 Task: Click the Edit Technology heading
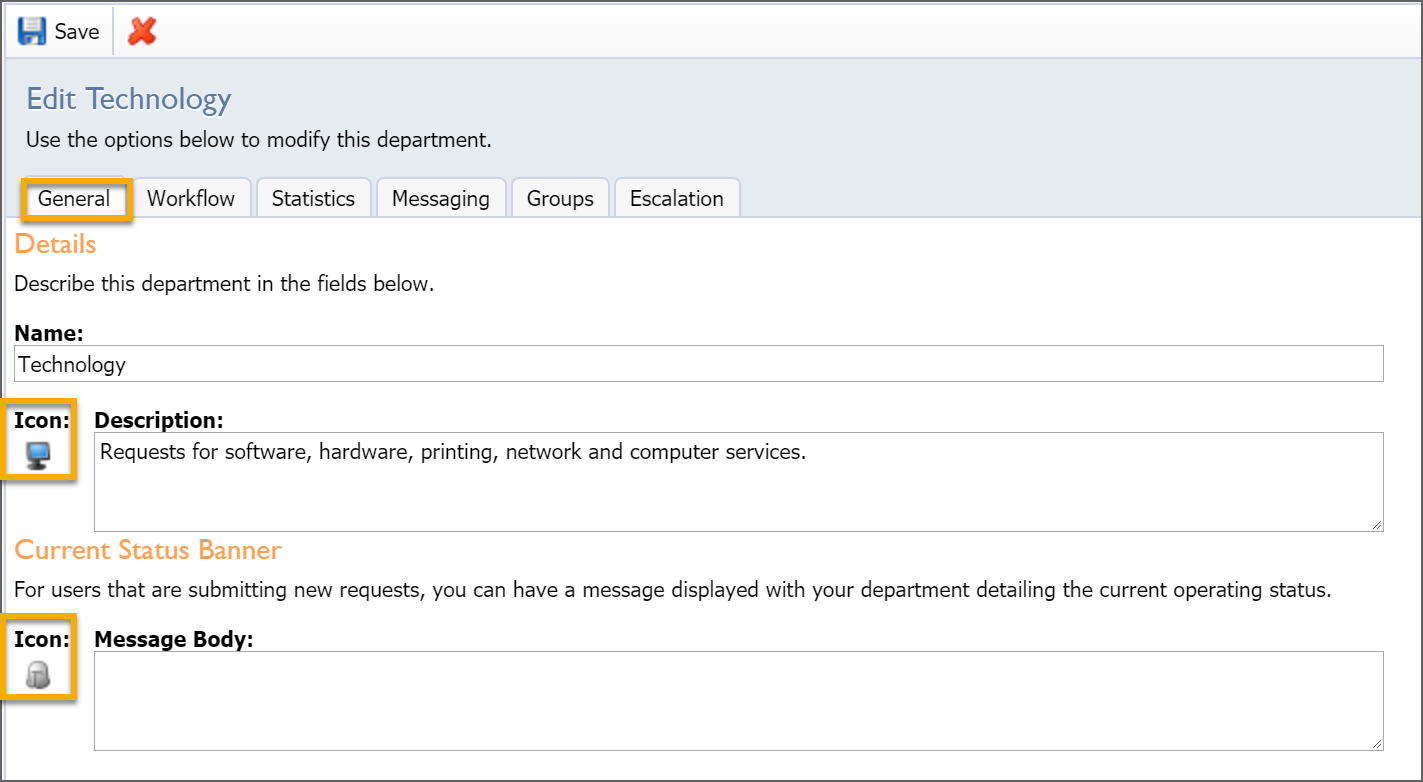pyautogui.click(x=129, y=99)
